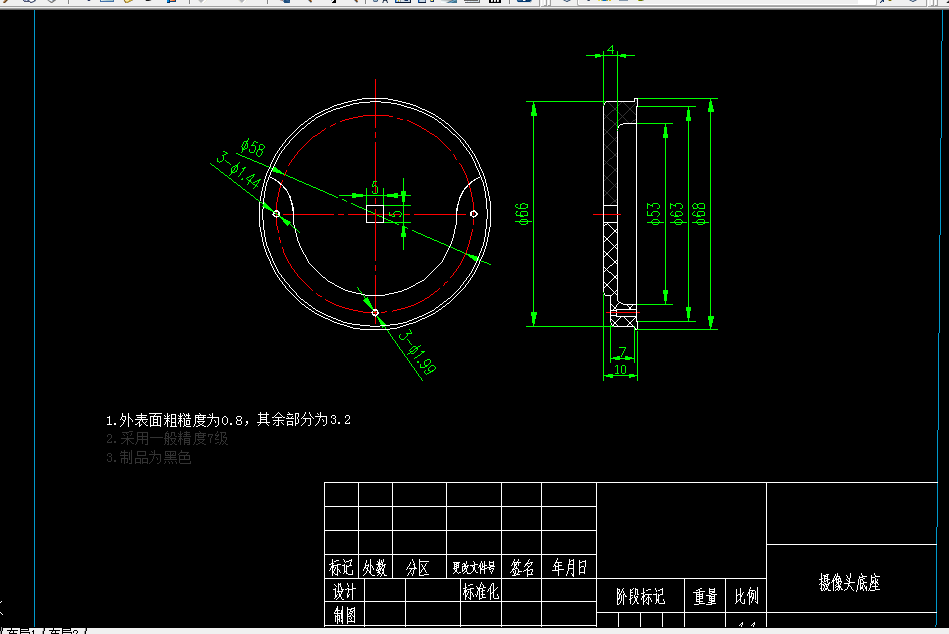Click the '签名' title block cell
The width and height of the screenshot is (949, 634).
521,567
